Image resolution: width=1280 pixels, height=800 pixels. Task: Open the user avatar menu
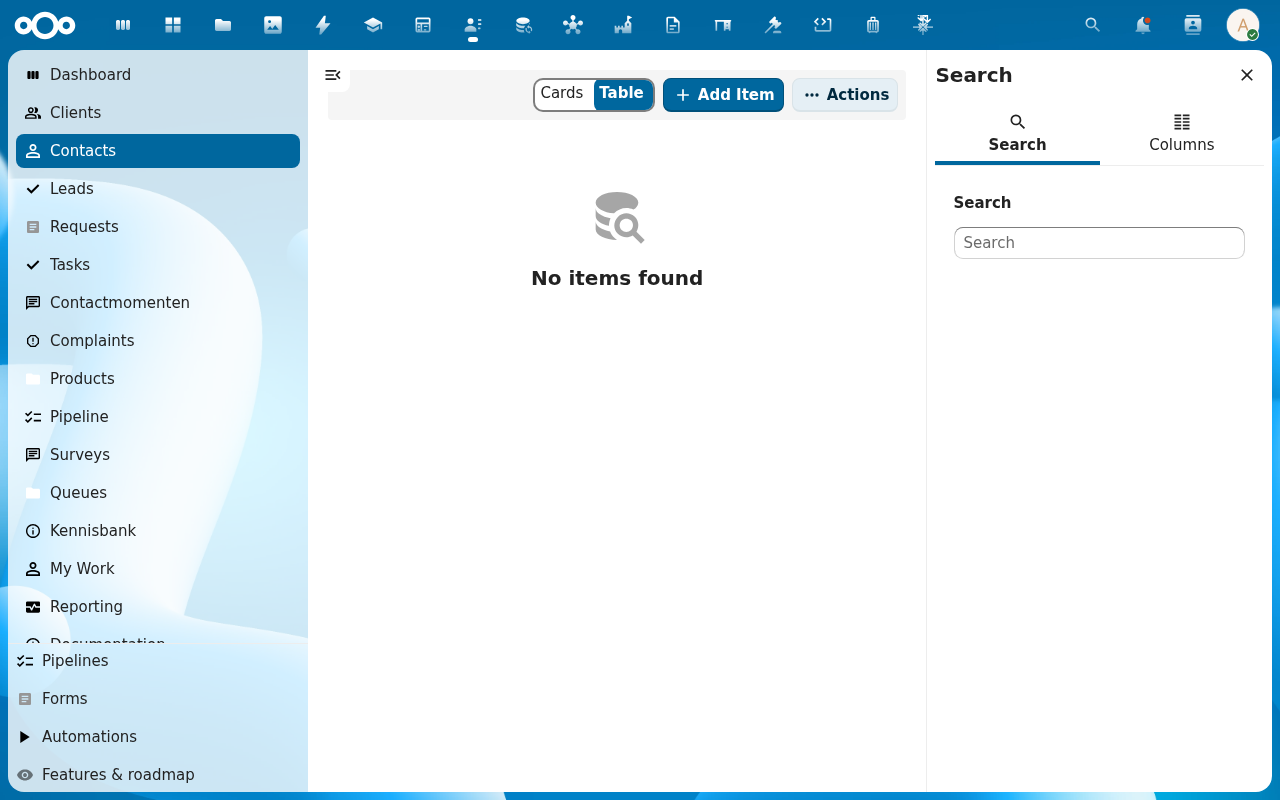tap(1243, 25)
